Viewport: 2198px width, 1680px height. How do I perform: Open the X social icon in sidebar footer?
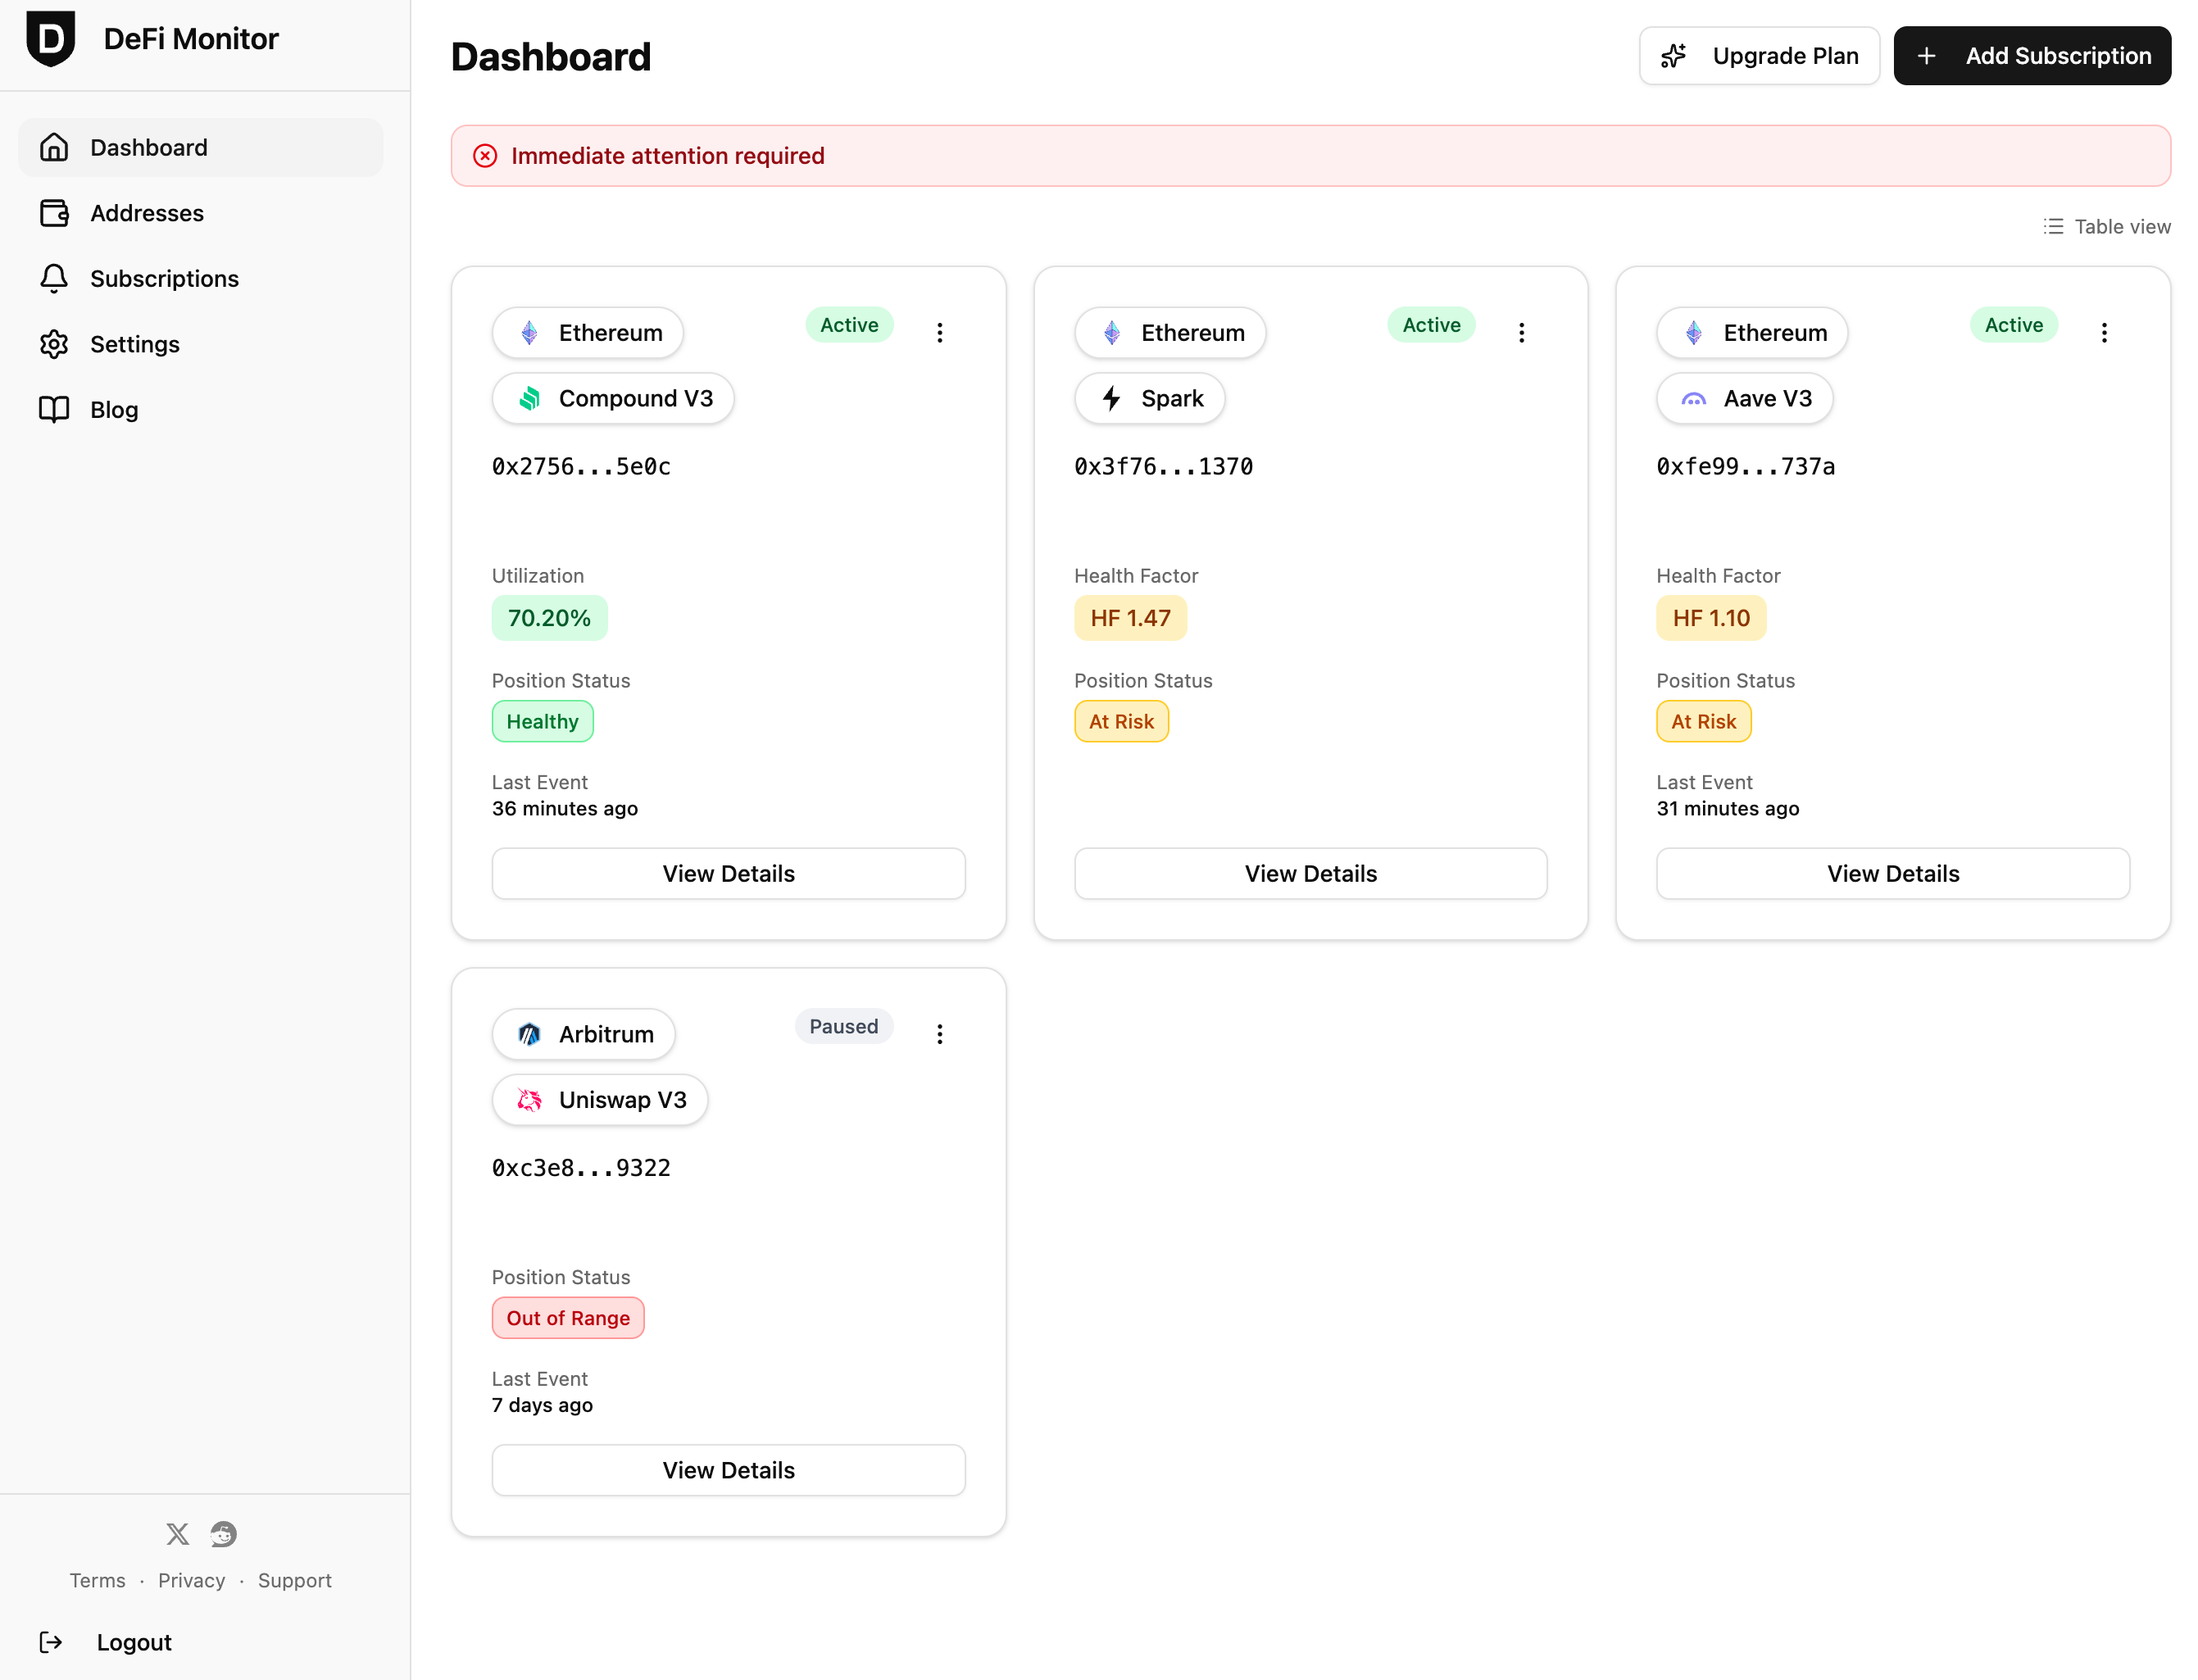pyautogui.click(x=177, y=1534)
